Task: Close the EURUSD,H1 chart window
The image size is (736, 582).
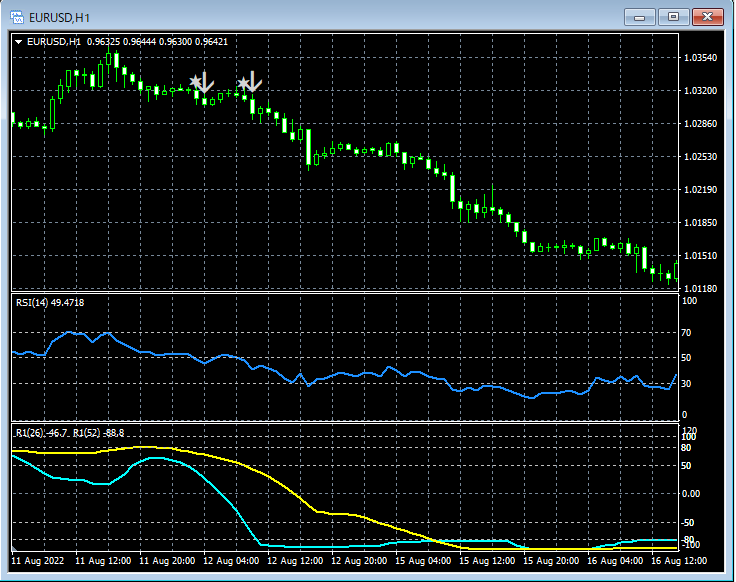Action: click(x=707, y=16)
